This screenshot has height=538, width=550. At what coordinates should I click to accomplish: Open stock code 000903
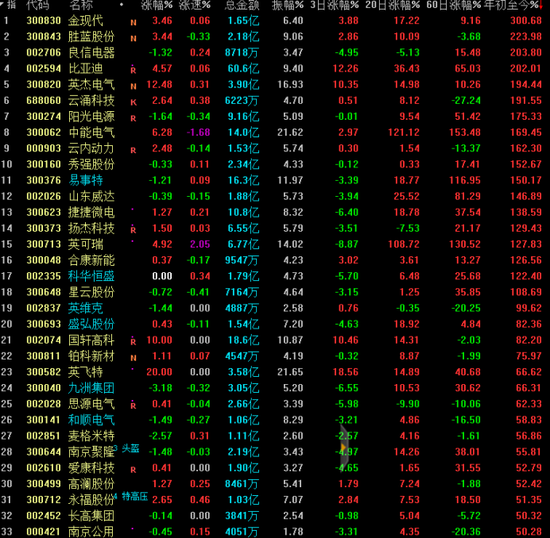tap(43, 148)
